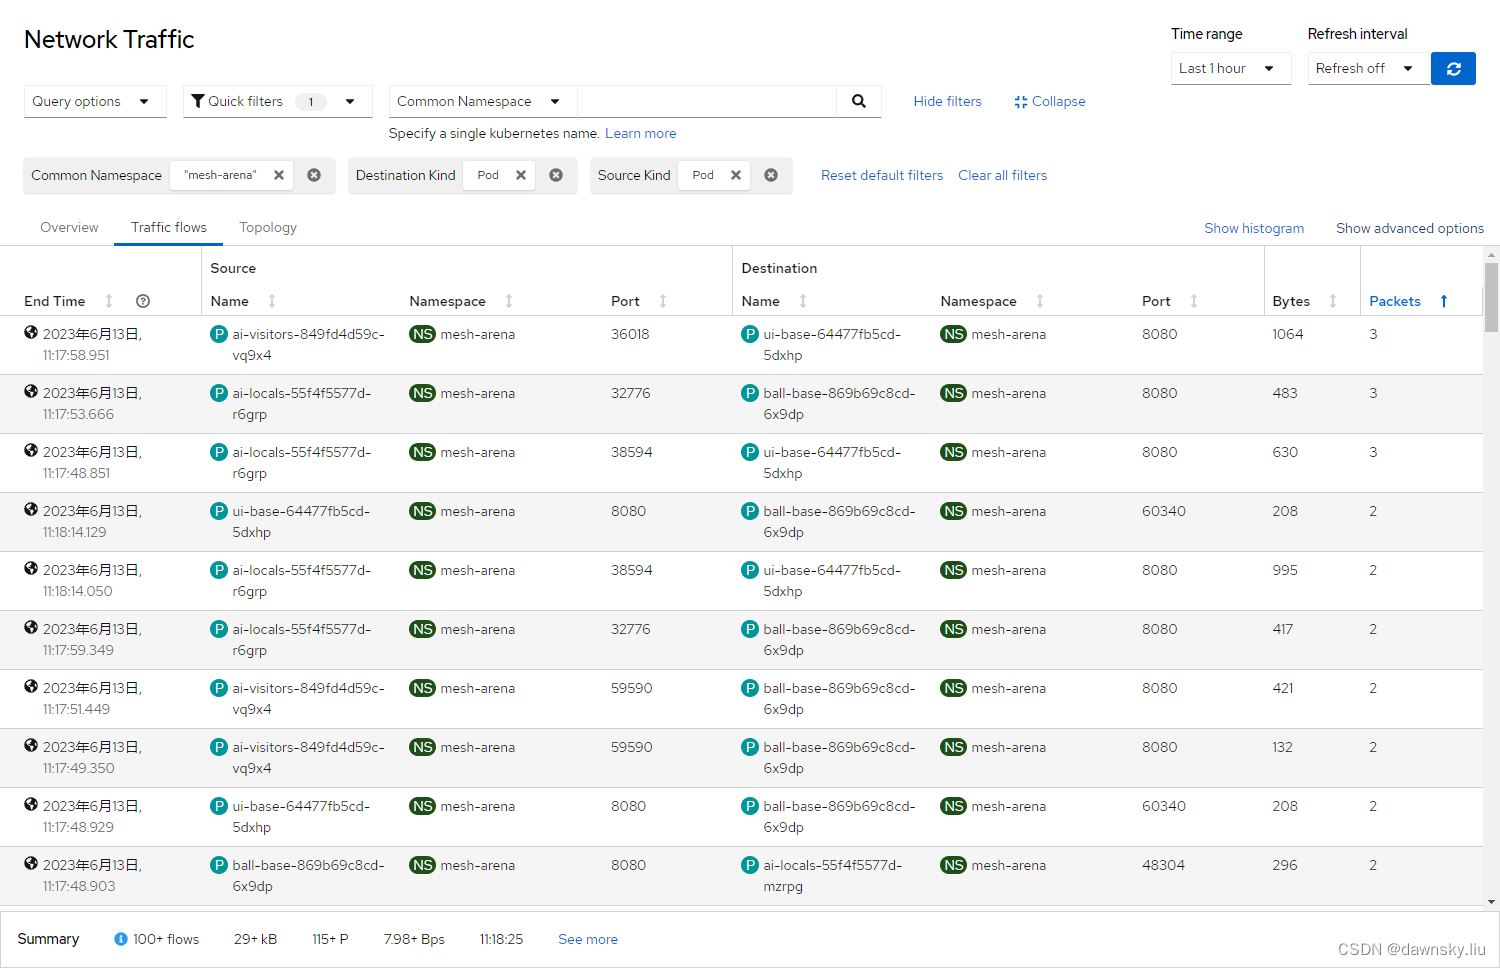Screen dimensions: 1500x968
Task: Click NS badge in source of 11:17:53.666 row
Action: [422, 393]
